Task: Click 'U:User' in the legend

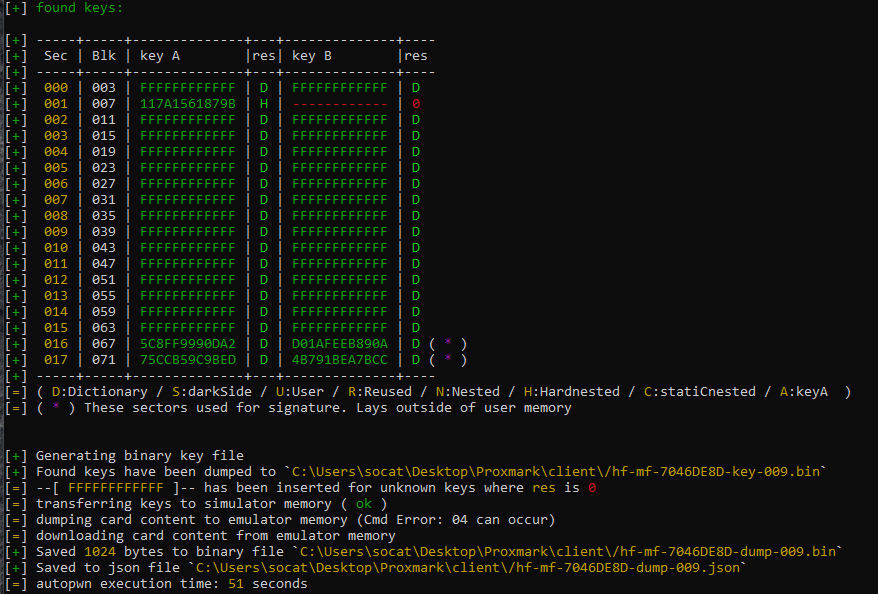Action: coord(300,392)
